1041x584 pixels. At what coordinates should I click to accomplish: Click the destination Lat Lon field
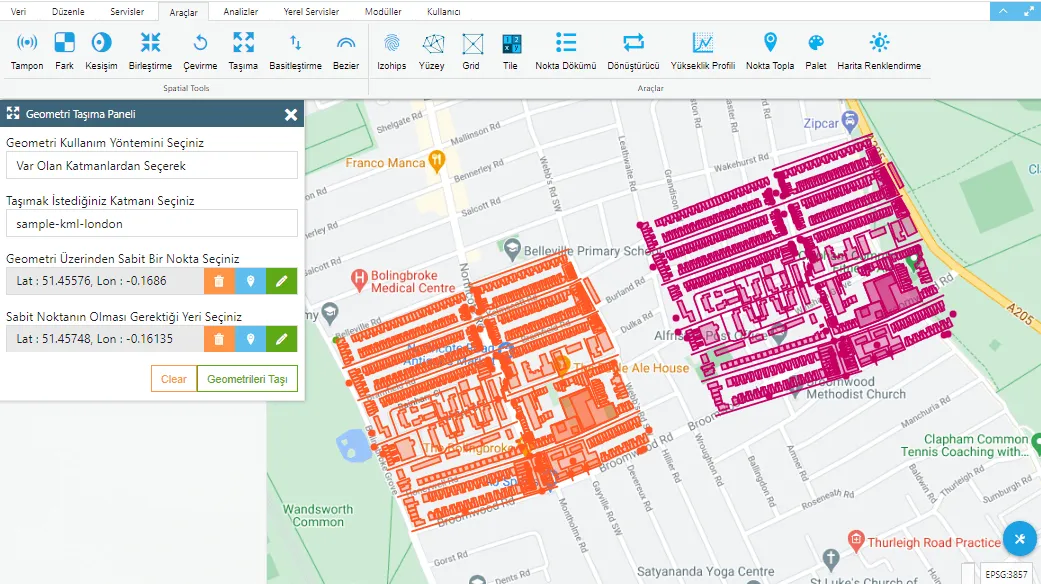[x=105, y=338]
